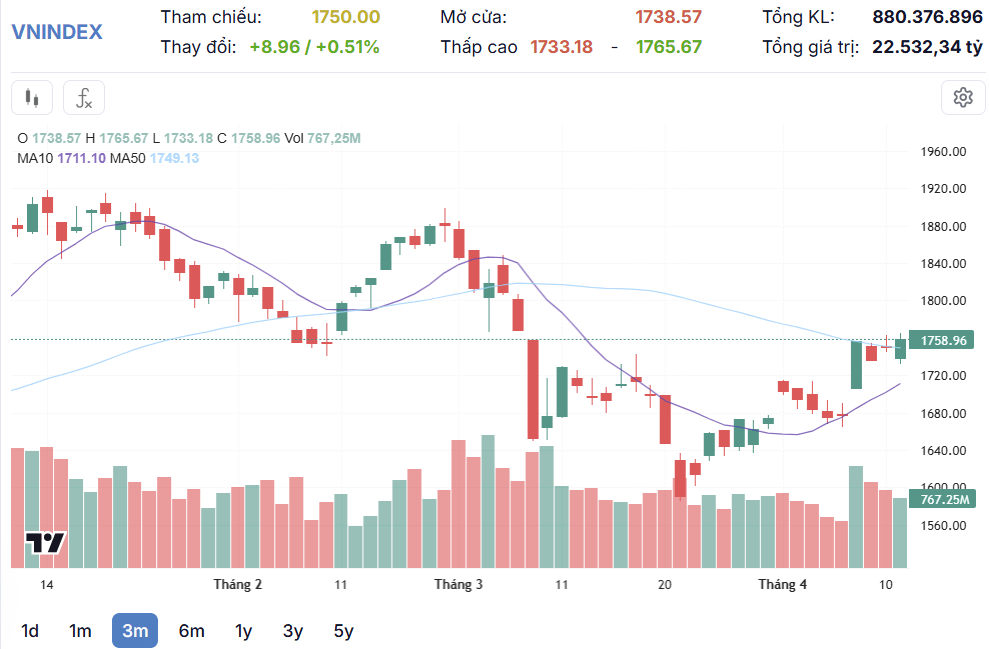
Task: Open the candlestick chart type selector
Action: (32, 98)
